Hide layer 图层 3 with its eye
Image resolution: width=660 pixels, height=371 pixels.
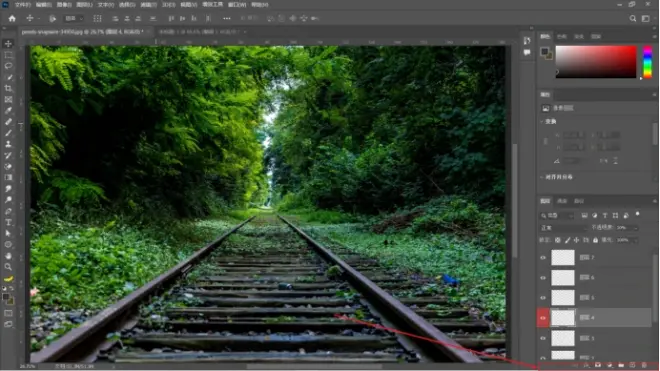(x=543, y=338)
